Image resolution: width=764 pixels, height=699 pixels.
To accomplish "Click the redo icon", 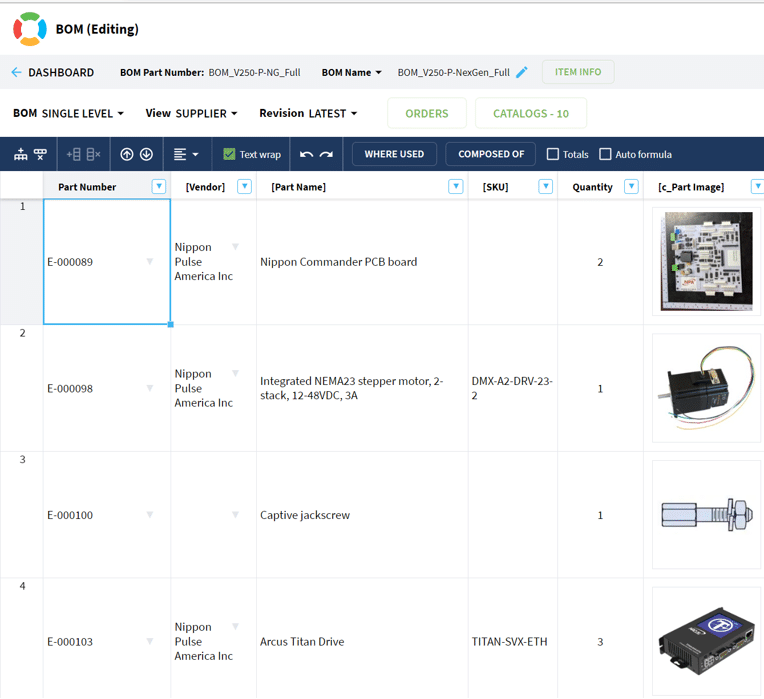I will 326,154.
